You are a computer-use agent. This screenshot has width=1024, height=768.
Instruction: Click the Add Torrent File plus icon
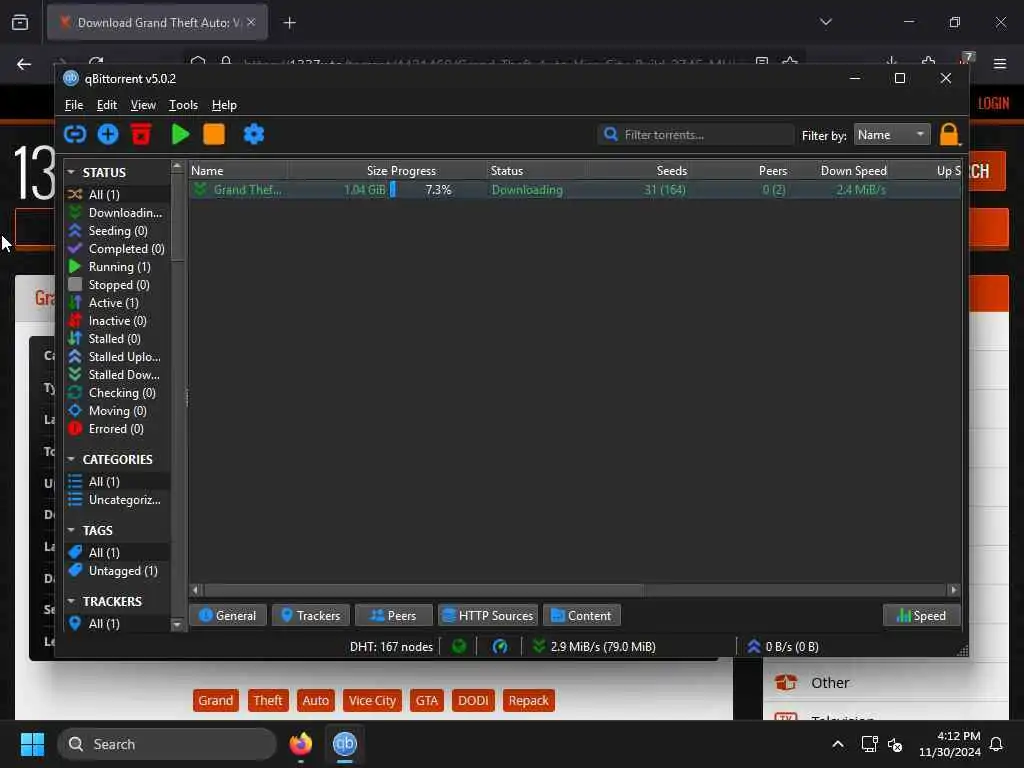(x=108, y=135)
